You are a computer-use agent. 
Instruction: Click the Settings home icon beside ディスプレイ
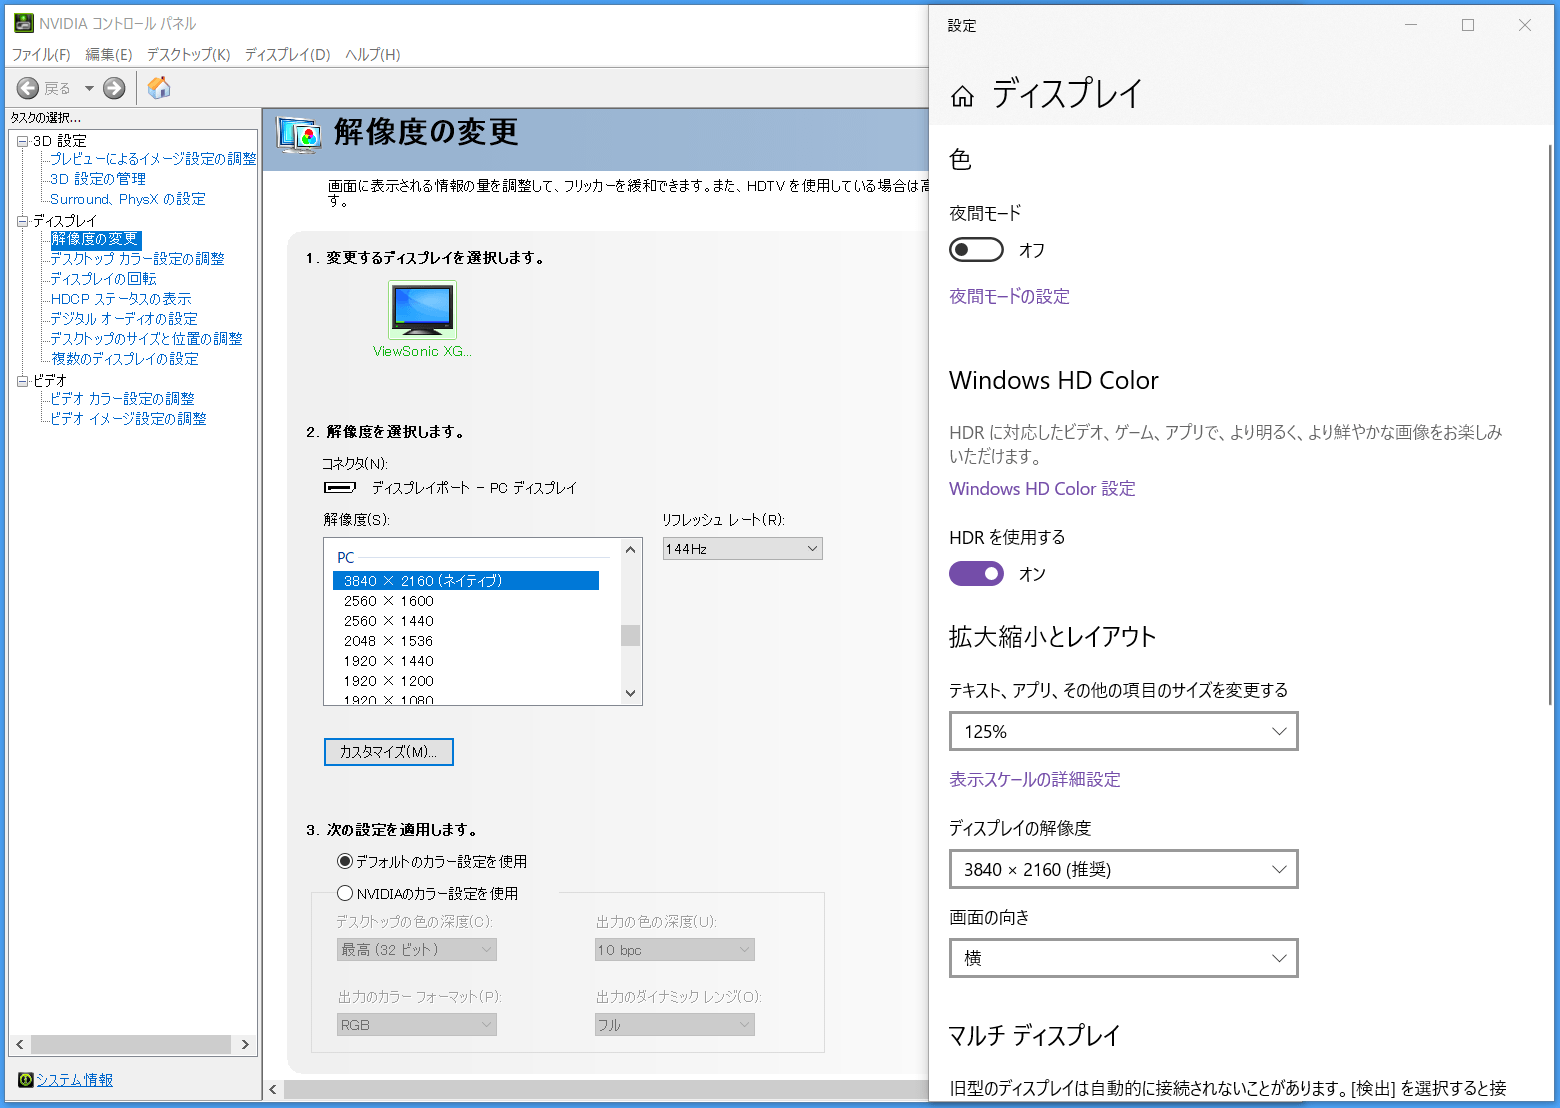coord(962,96)
